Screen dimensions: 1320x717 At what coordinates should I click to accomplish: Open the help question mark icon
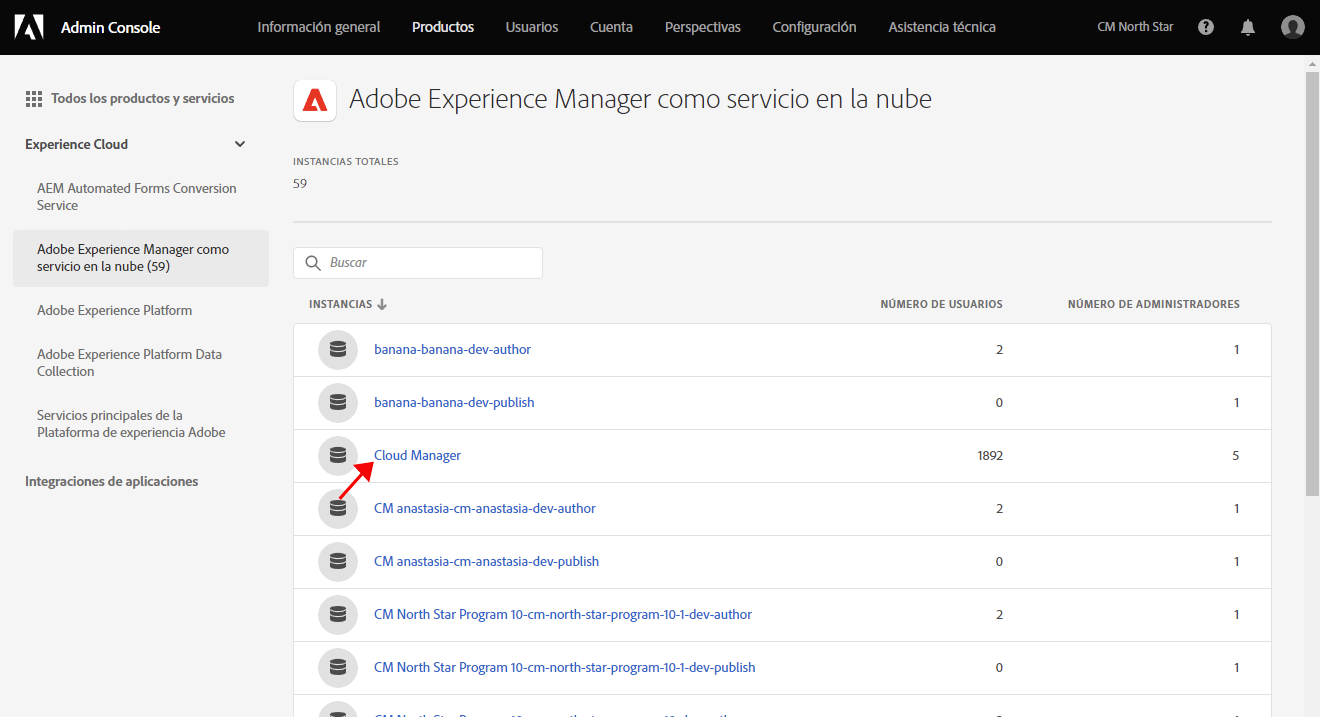[x=1206, y=27]
